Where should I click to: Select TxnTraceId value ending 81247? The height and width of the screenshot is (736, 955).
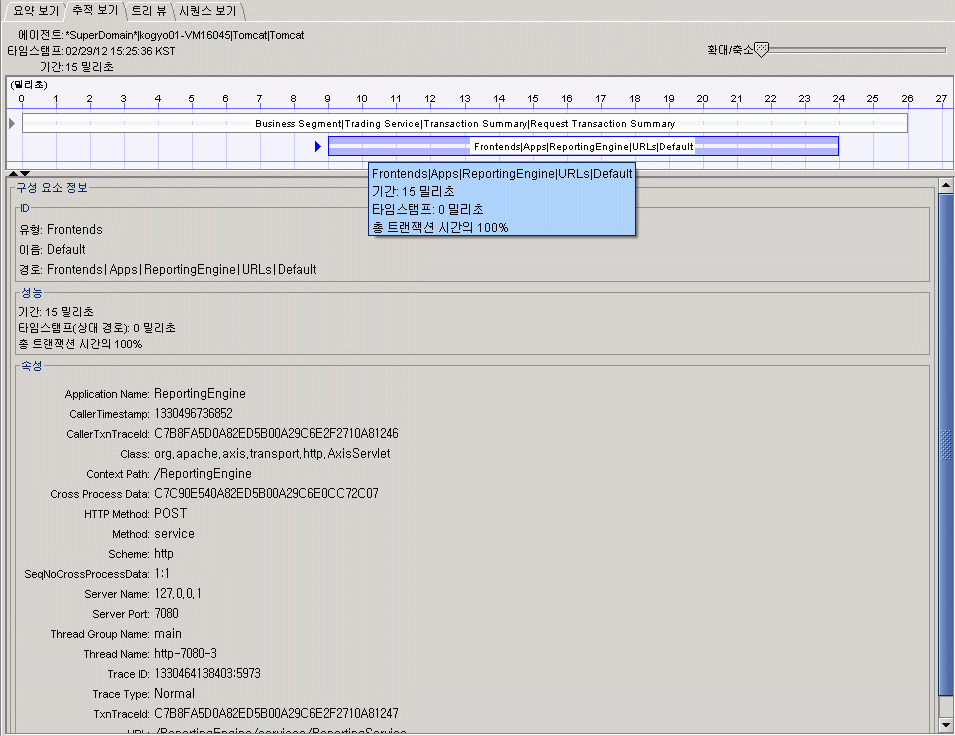coord(277,713)
